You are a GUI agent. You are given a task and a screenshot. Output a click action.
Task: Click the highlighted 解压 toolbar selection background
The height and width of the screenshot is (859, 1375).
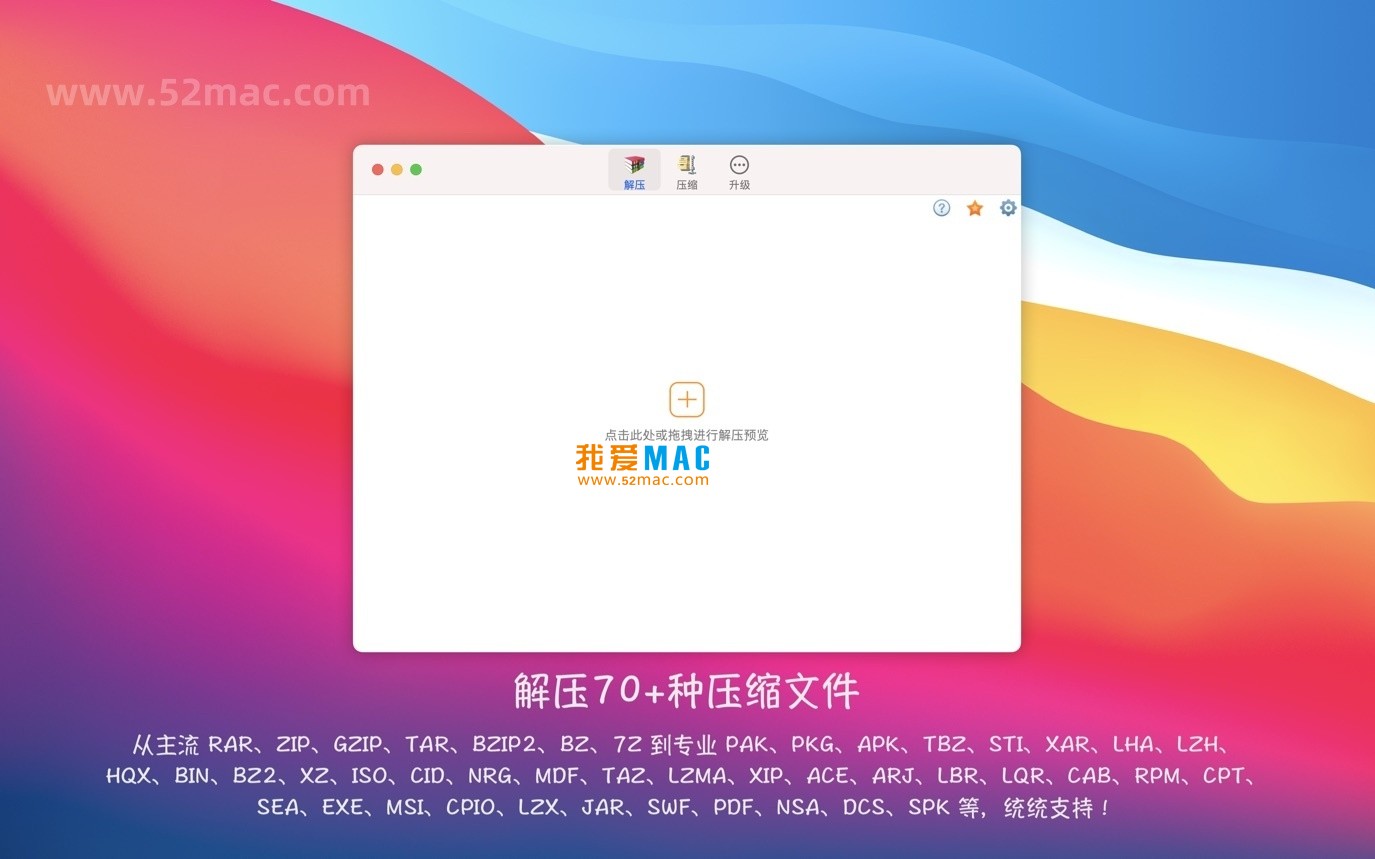pos(634,170)
